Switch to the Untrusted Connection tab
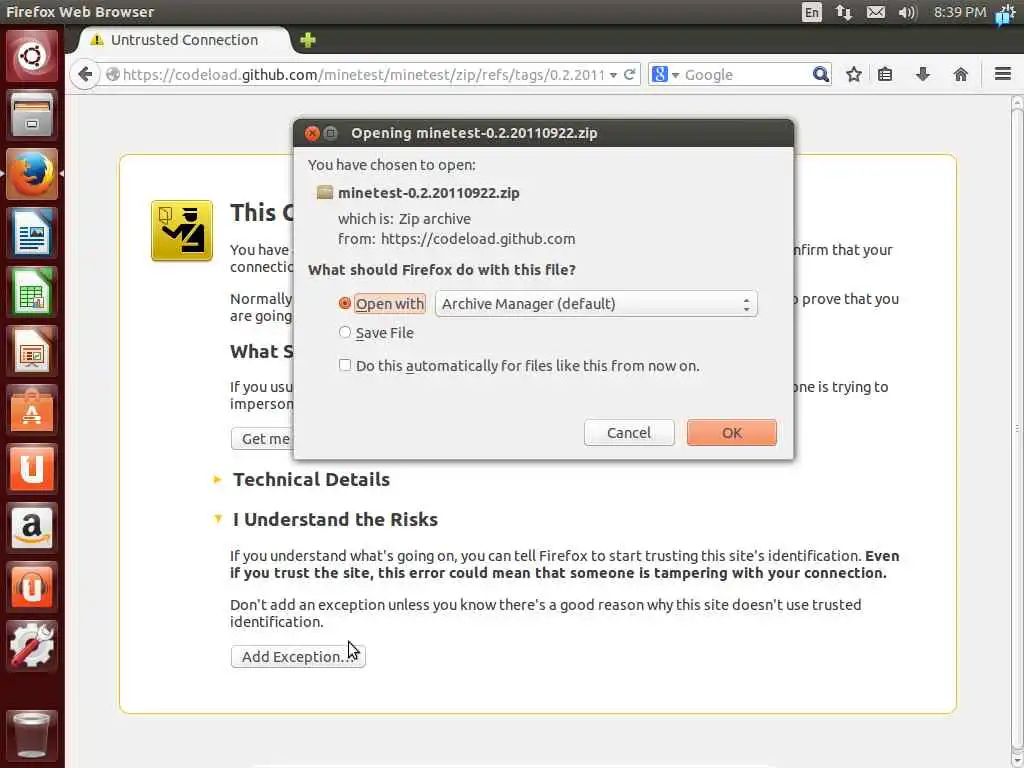This screenshot has height=768, width=1024. [x=184, y=40]
